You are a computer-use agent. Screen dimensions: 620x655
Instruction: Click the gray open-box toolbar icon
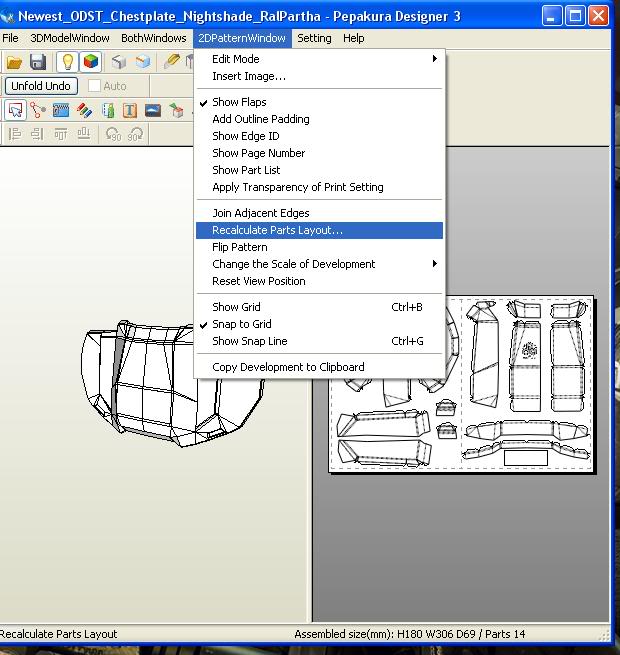pyautogui.click(x=119, y=62)
